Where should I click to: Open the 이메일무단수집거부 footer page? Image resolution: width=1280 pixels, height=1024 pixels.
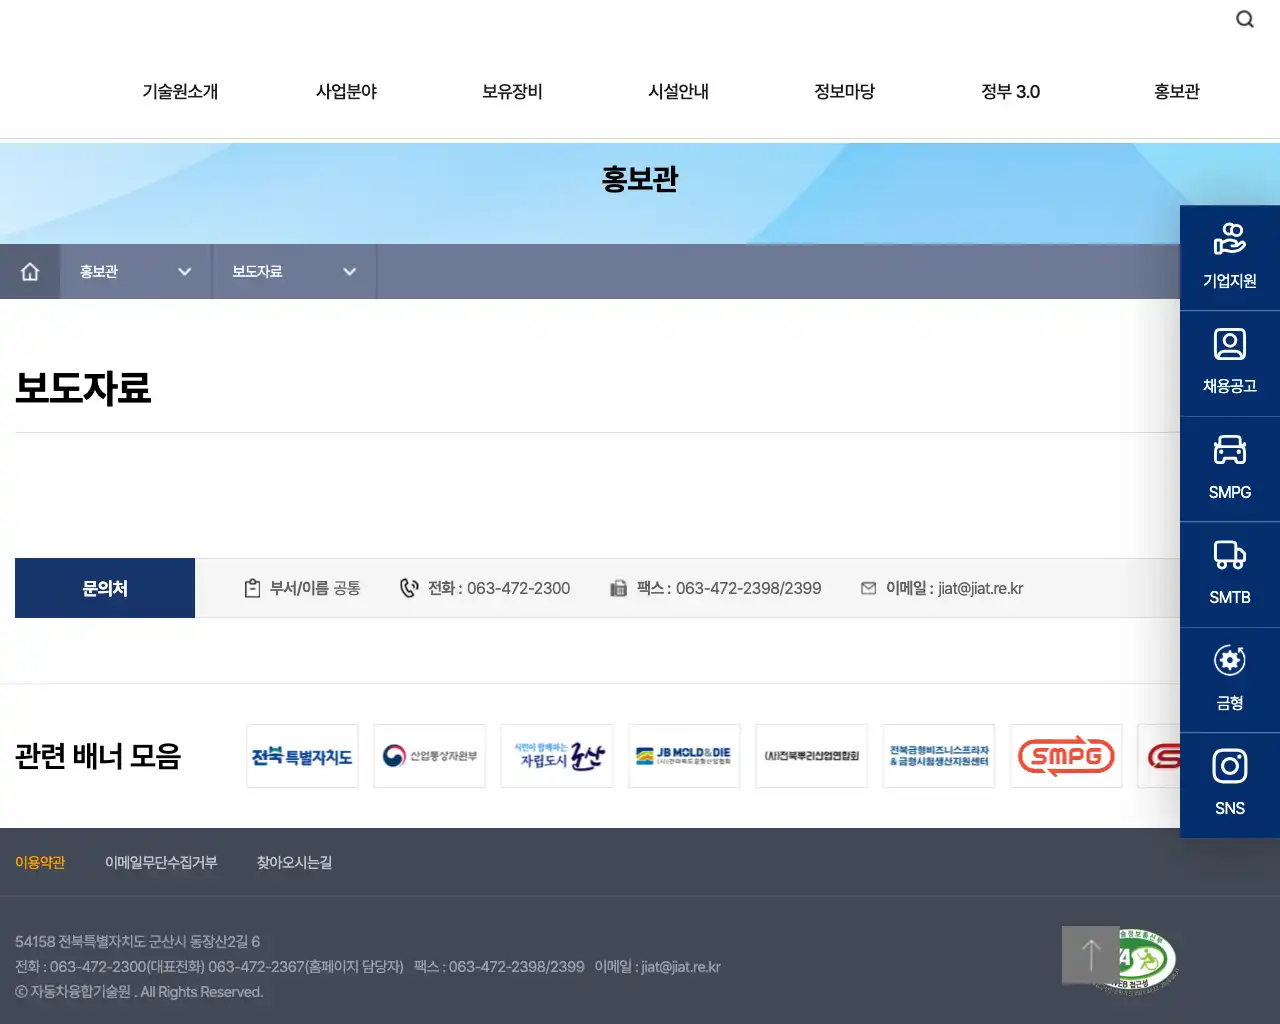point(162,862)
